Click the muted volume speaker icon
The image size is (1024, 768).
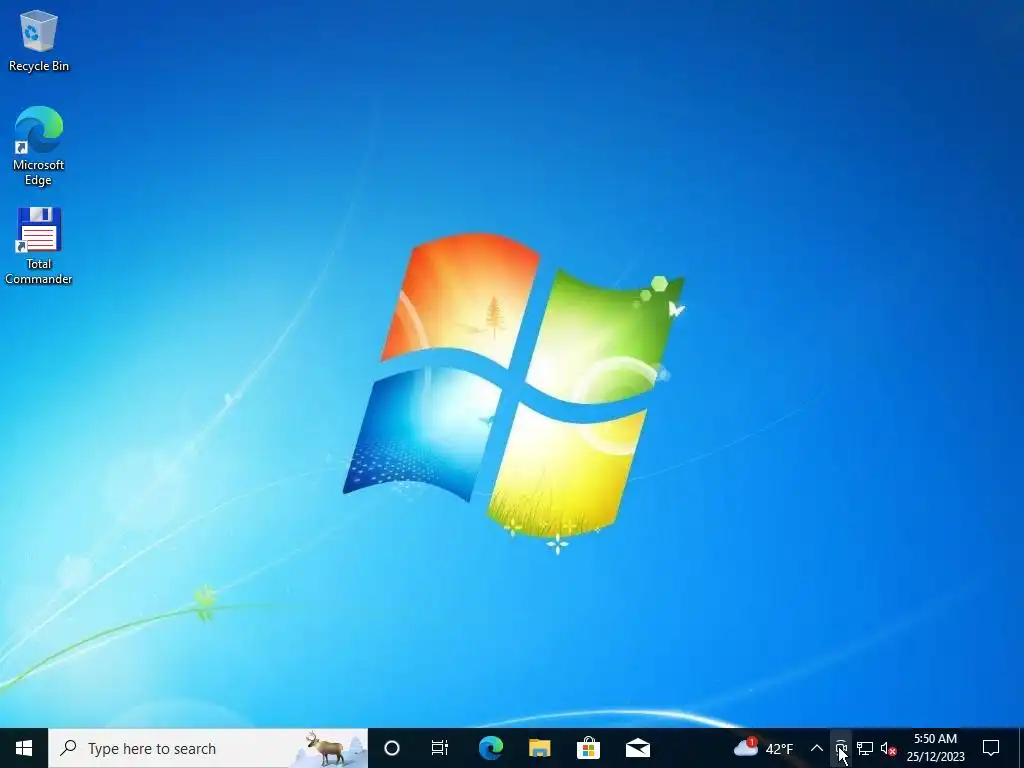click(888, 748)
